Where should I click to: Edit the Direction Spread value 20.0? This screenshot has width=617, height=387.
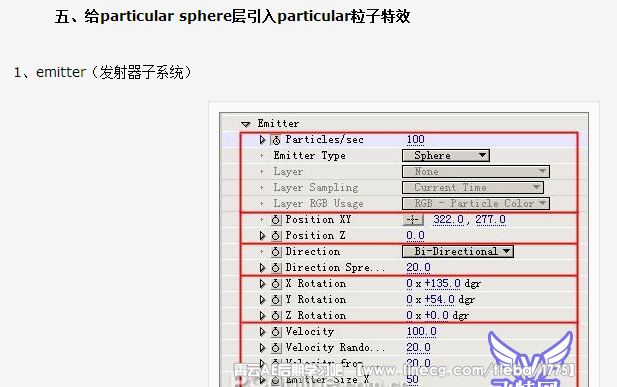[x=418, y=267]
